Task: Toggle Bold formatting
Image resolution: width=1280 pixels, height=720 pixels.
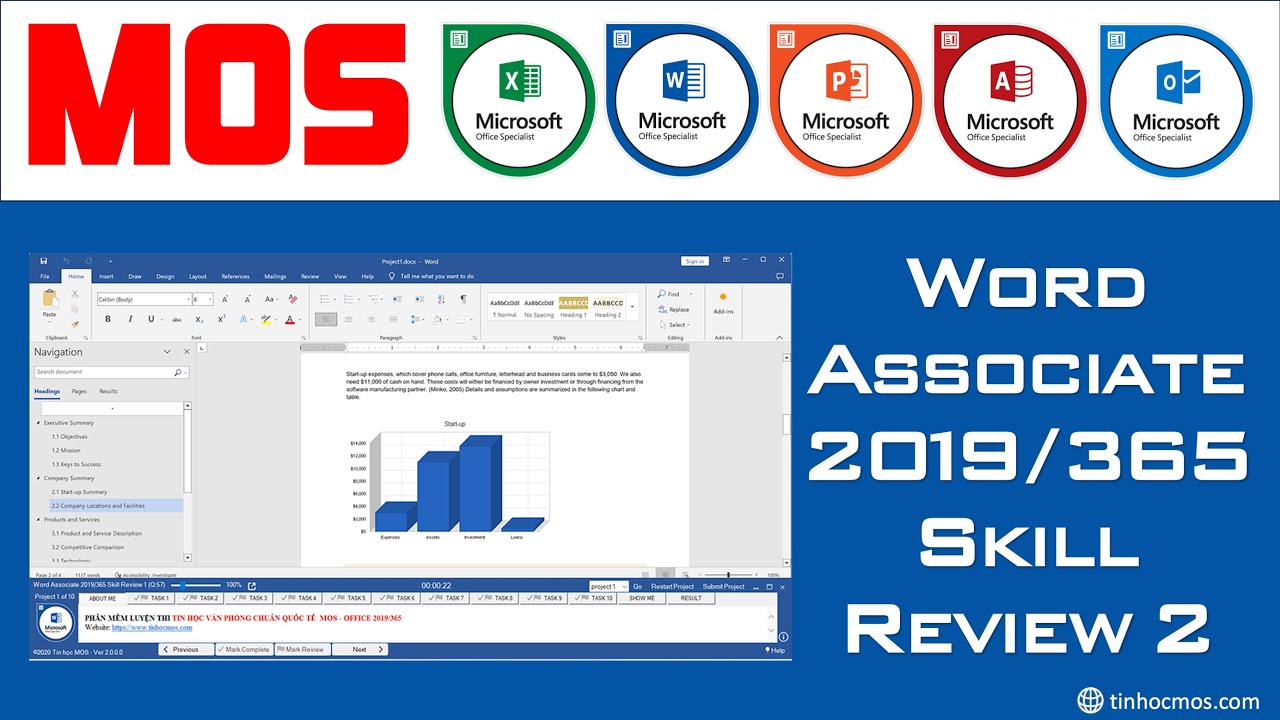Action: (106, 319)
